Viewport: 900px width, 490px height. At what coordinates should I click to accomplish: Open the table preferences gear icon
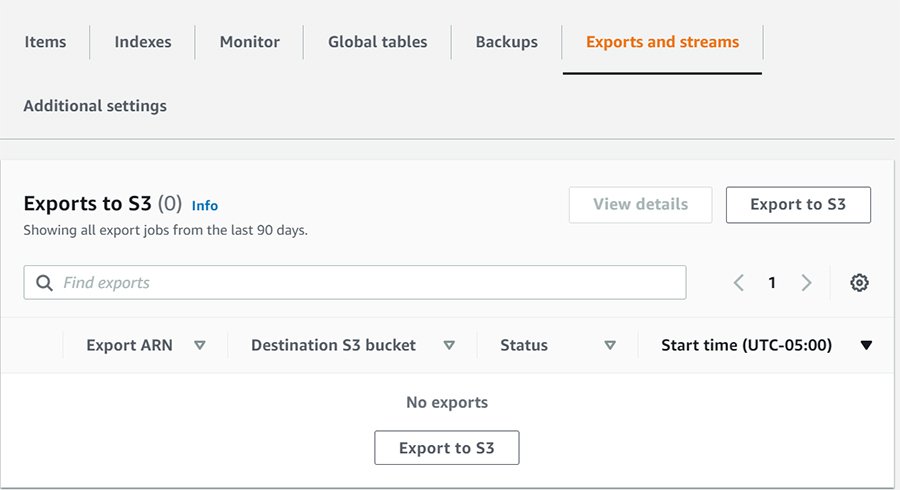click(x=858, y=283)
